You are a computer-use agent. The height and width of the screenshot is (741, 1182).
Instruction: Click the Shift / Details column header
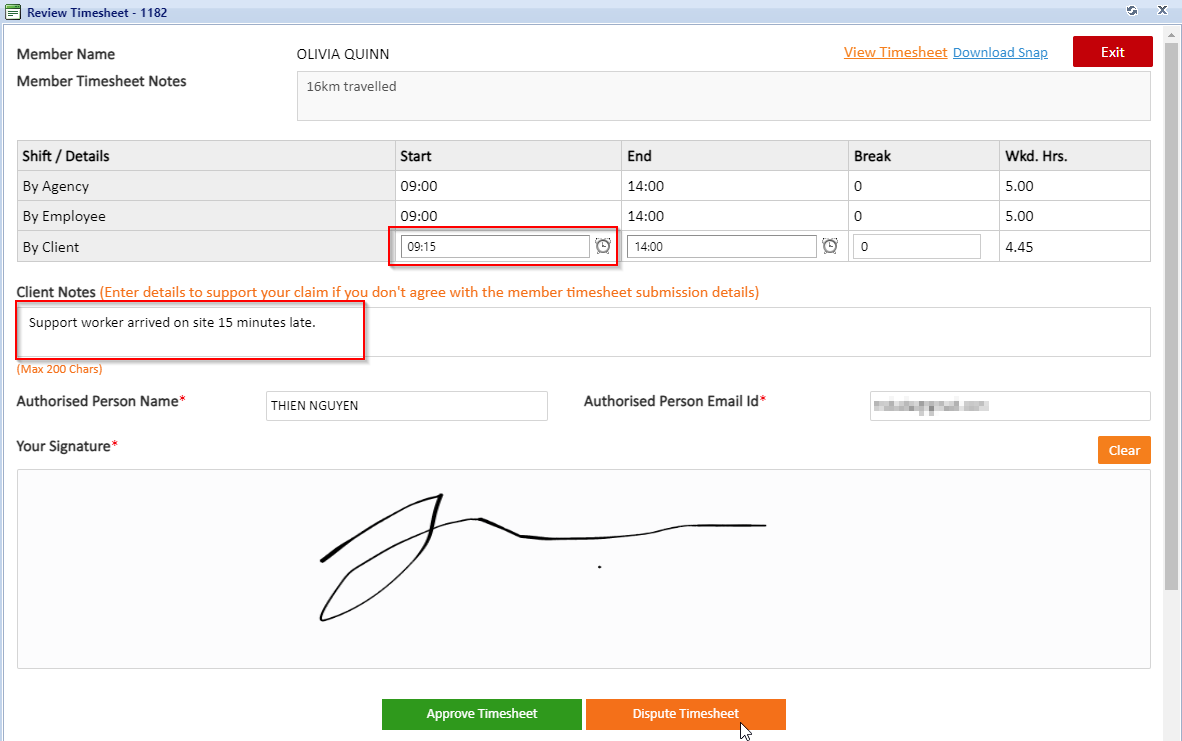pos(66,156)
